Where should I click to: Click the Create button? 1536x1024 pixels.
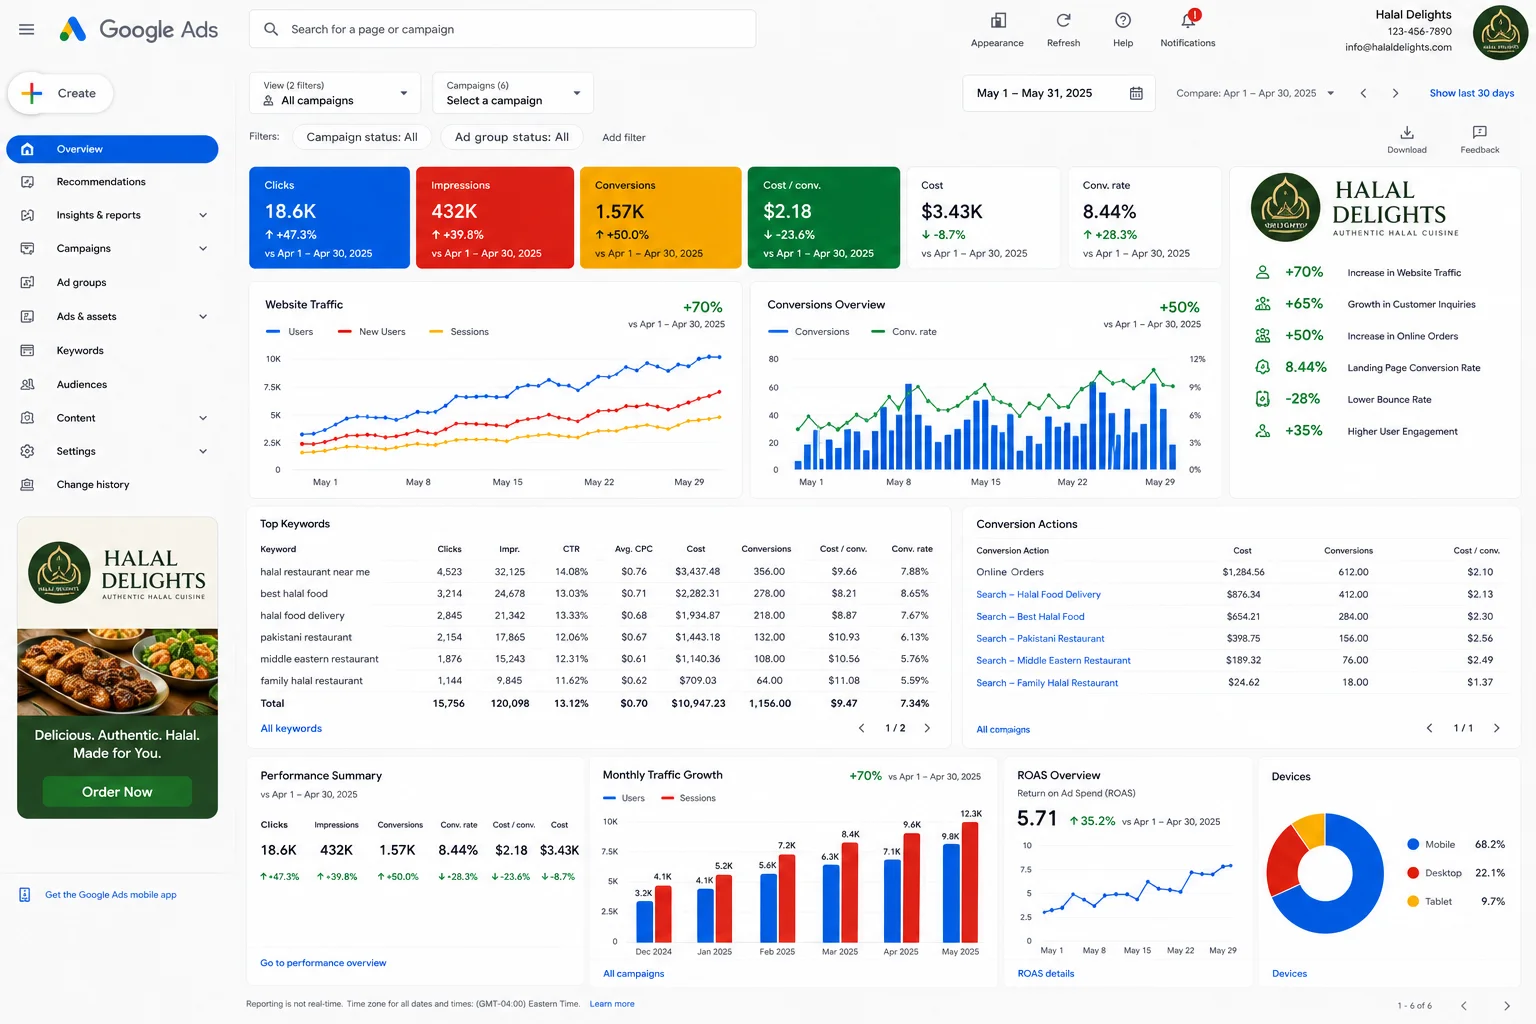click(60, 93)
